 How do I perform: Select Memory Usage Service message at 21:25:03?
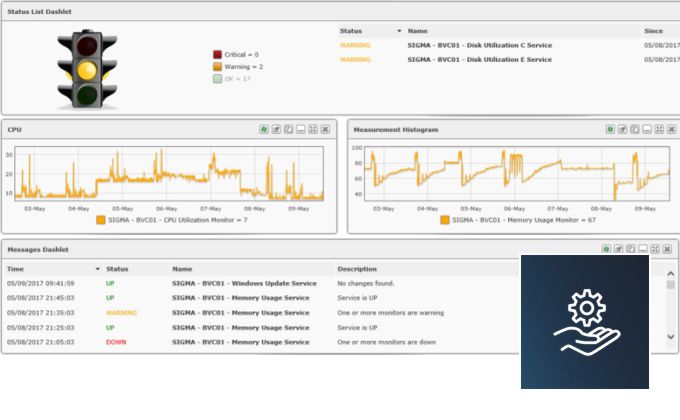(241, 328)
